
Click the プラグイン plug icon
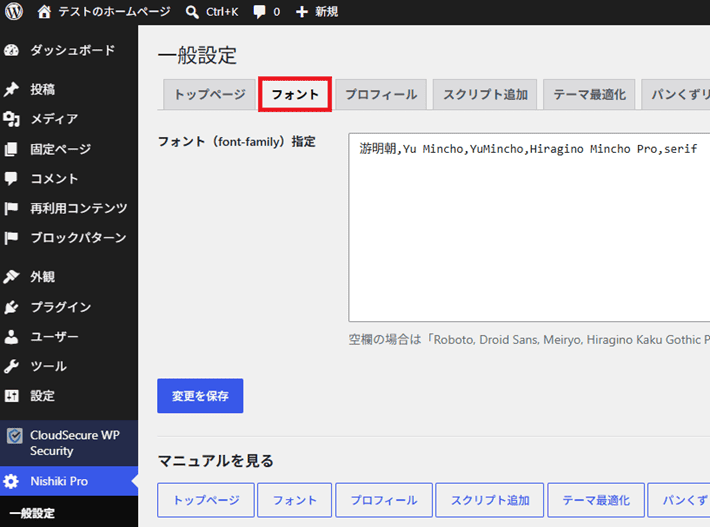coord(11,307)
